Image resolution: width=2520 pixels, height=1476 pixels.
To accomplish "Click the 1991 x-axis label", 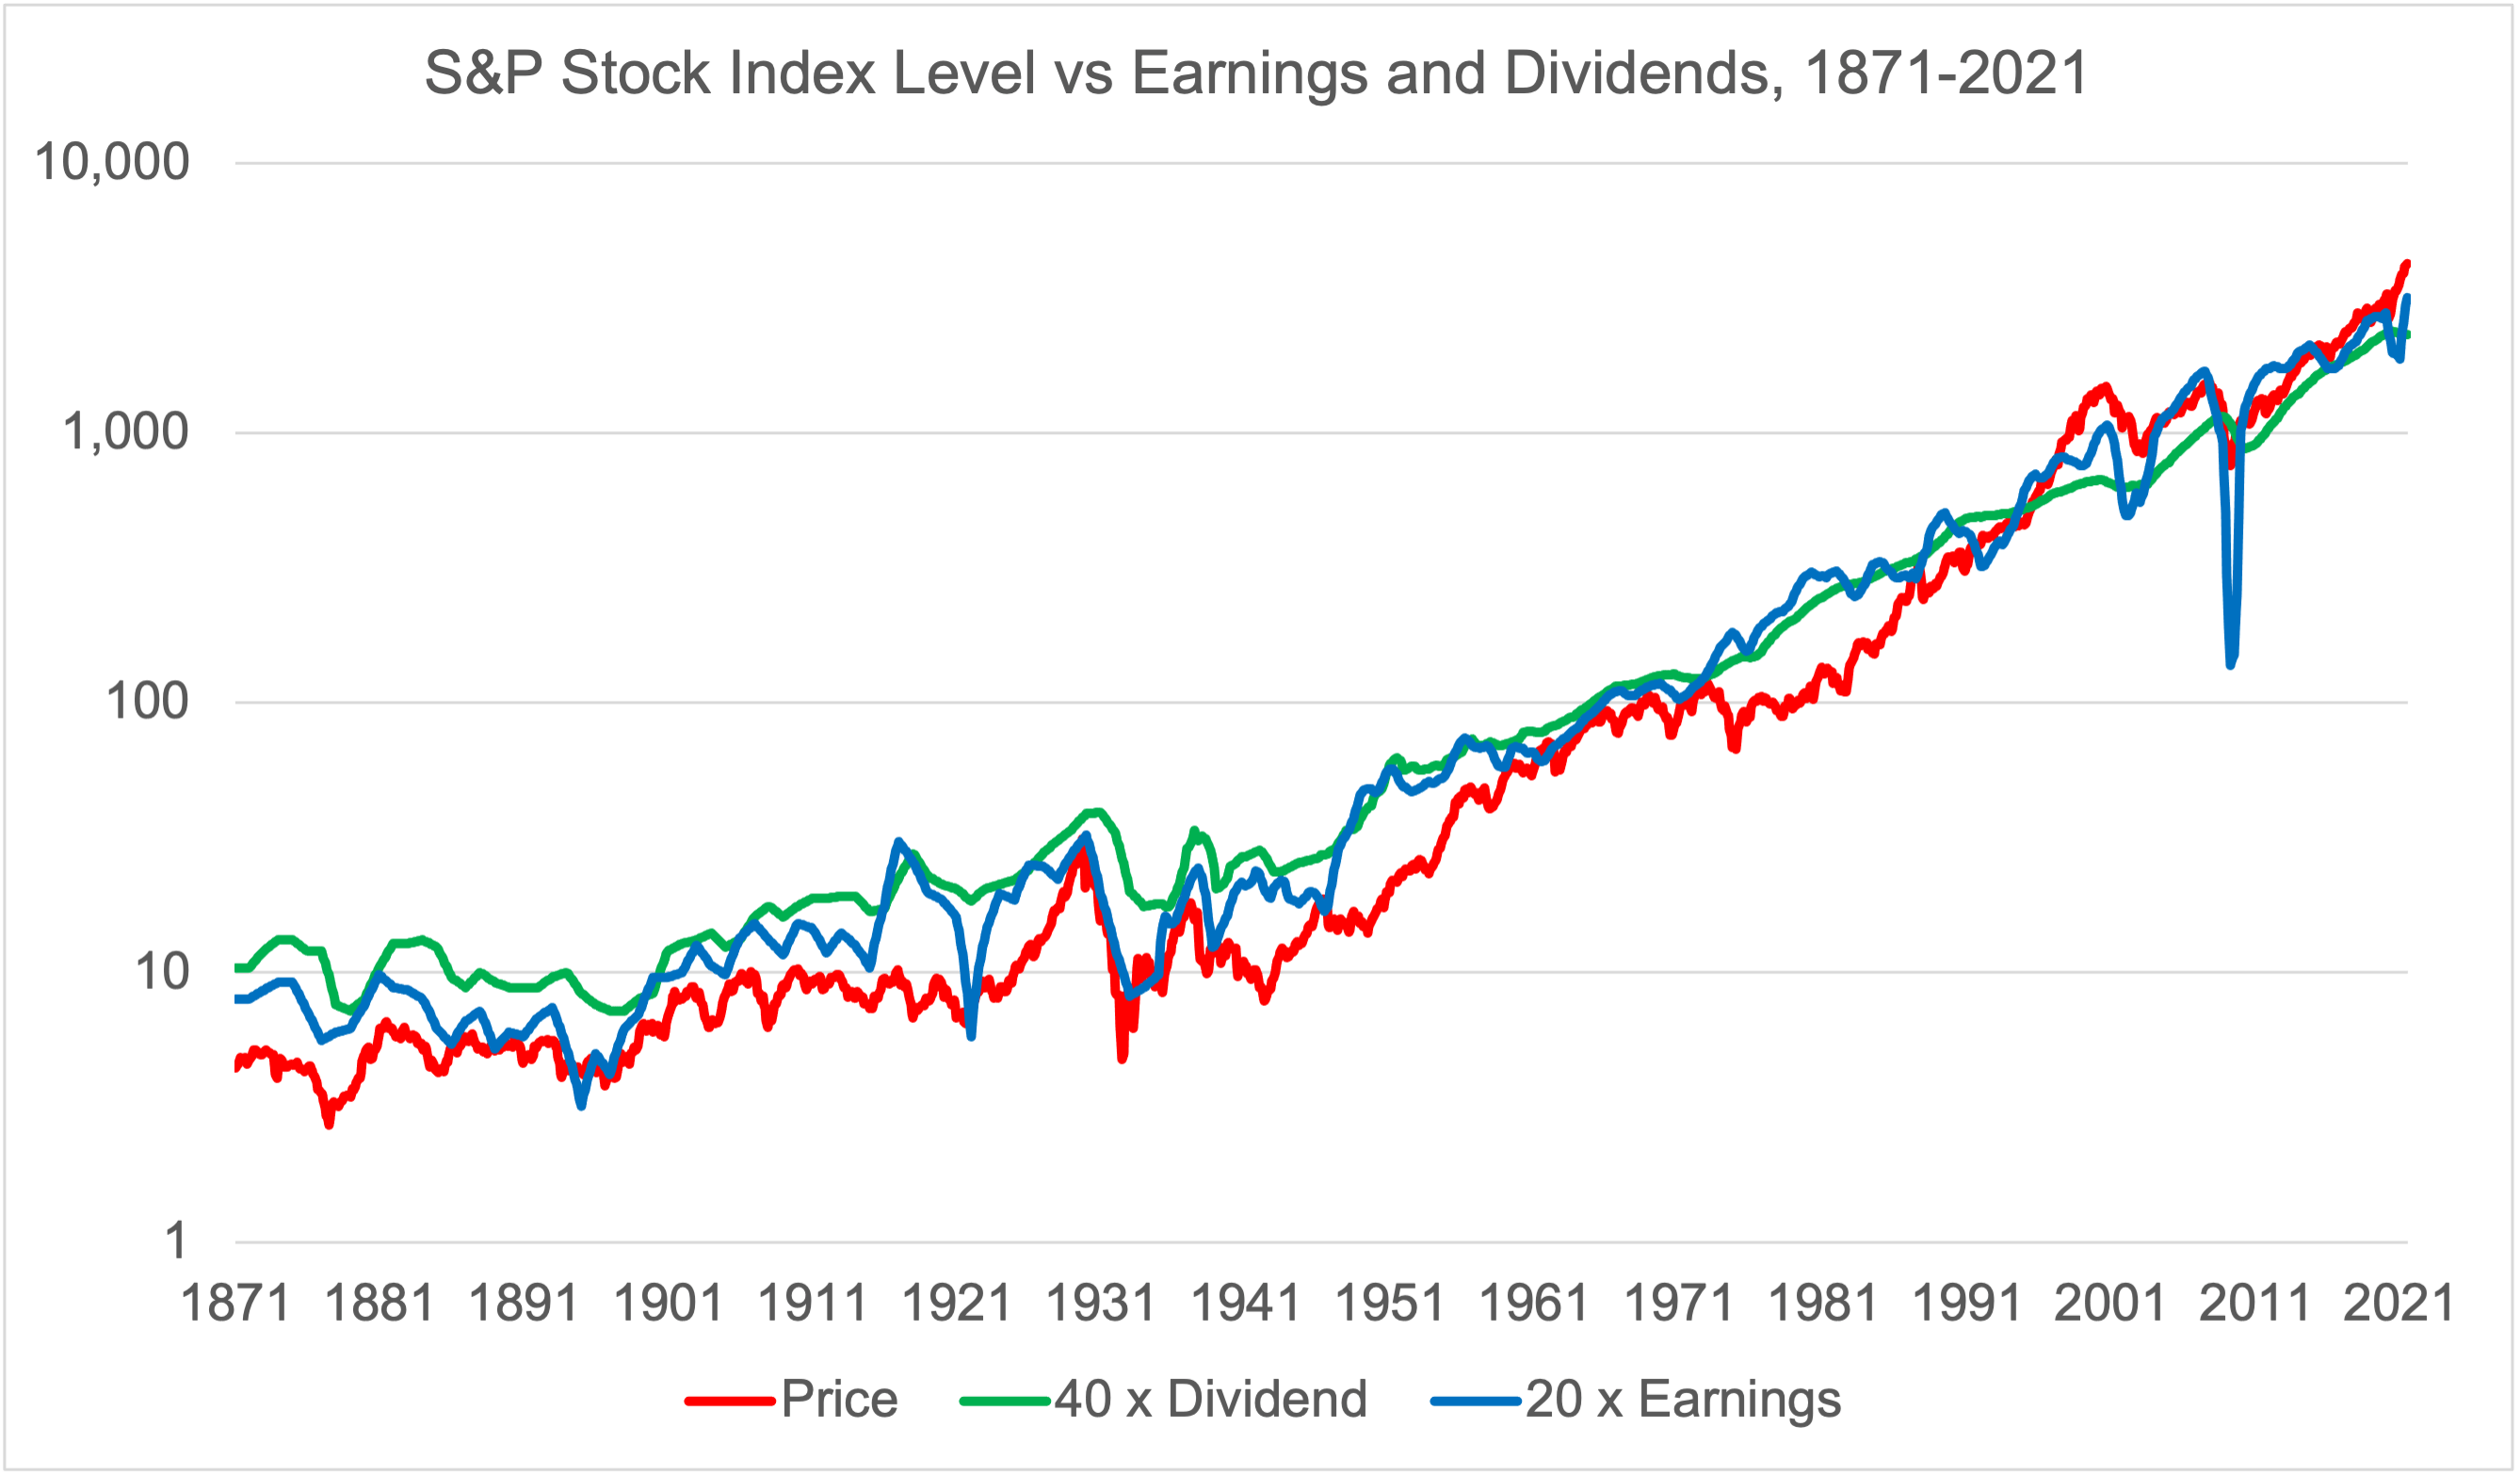I will pyautogui.click(x=1967, y=1305).
